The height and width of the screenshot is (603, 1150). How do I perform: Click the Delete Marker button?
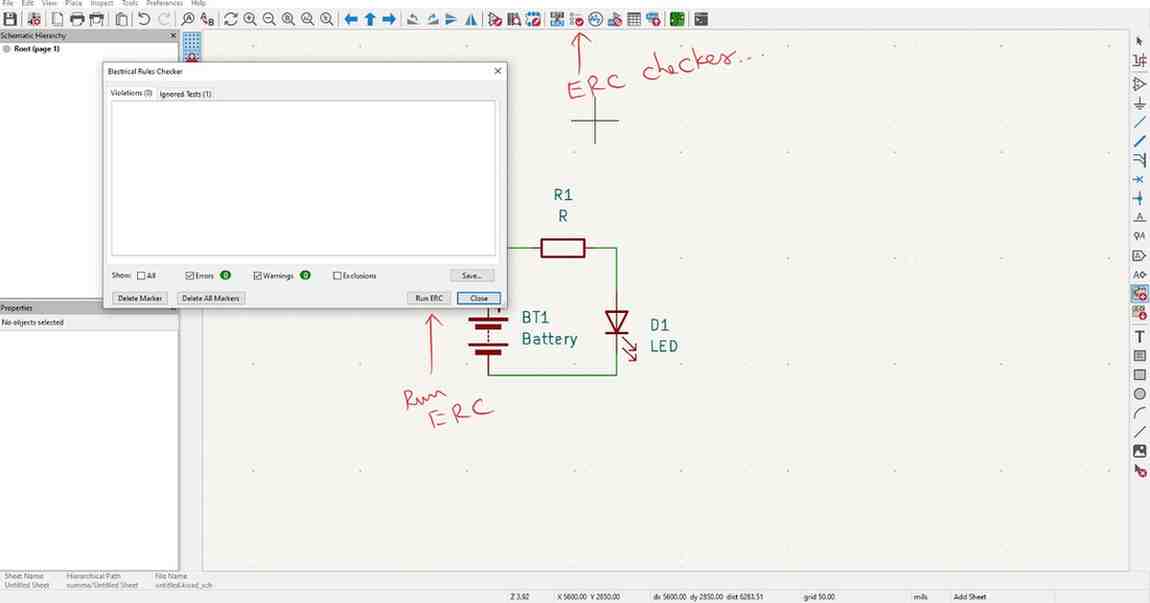(139, 298)
